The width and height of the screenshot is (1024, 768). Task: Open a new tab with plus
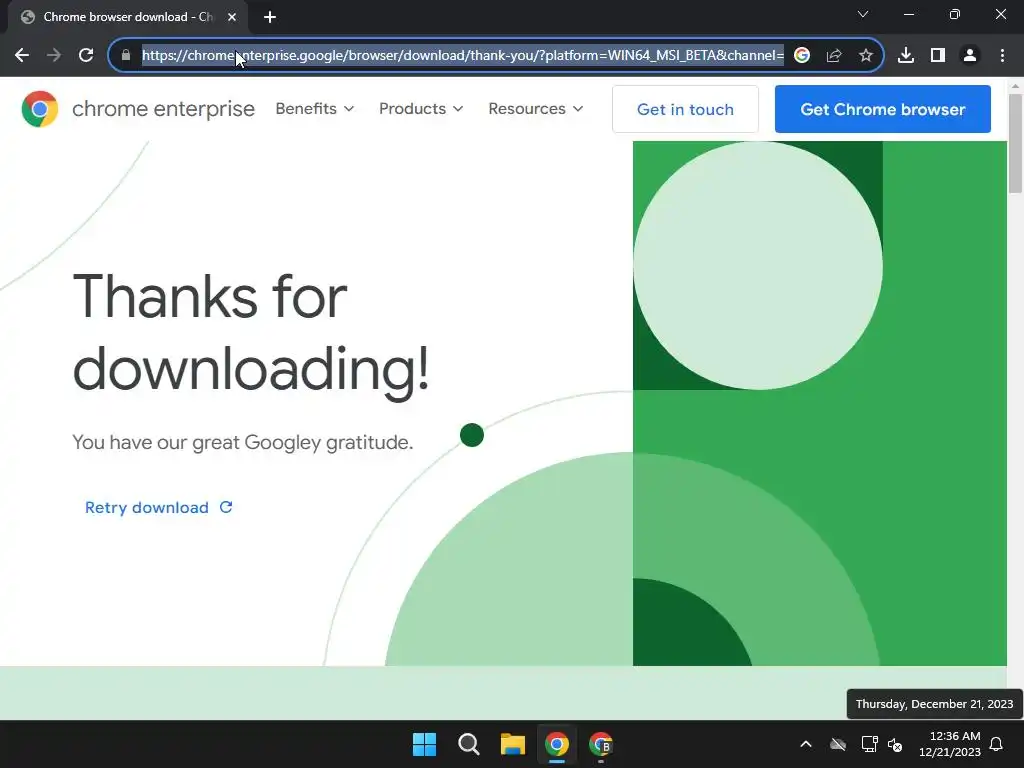pyautogui.click(x=270, y=17)
